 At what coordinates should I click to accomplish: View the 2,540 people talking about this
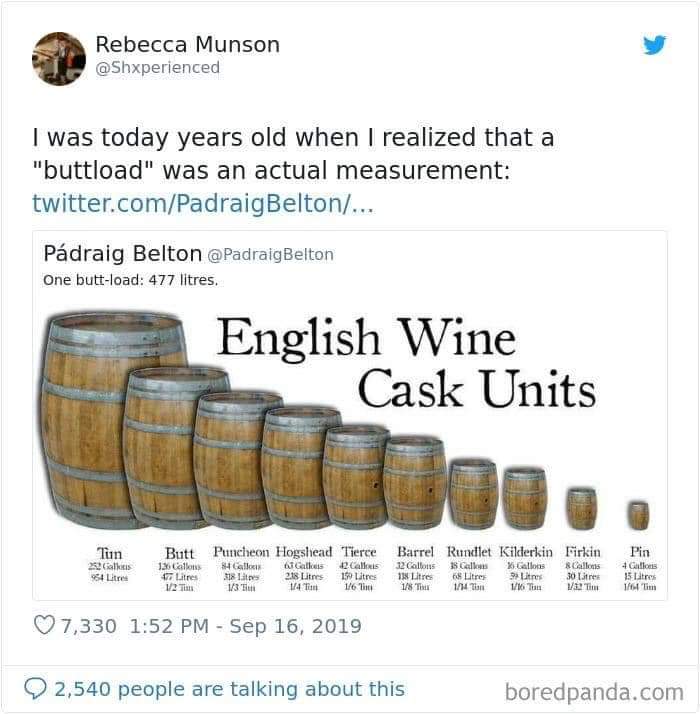(x=229, y=689)
